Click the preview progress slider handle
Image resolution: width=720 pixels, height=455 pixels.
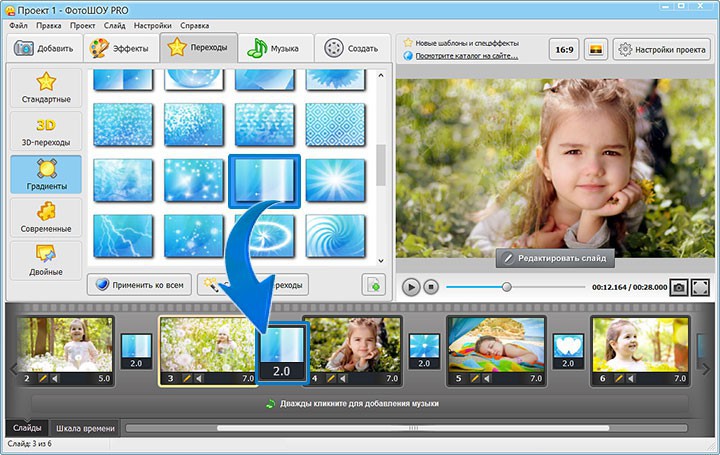506,287
